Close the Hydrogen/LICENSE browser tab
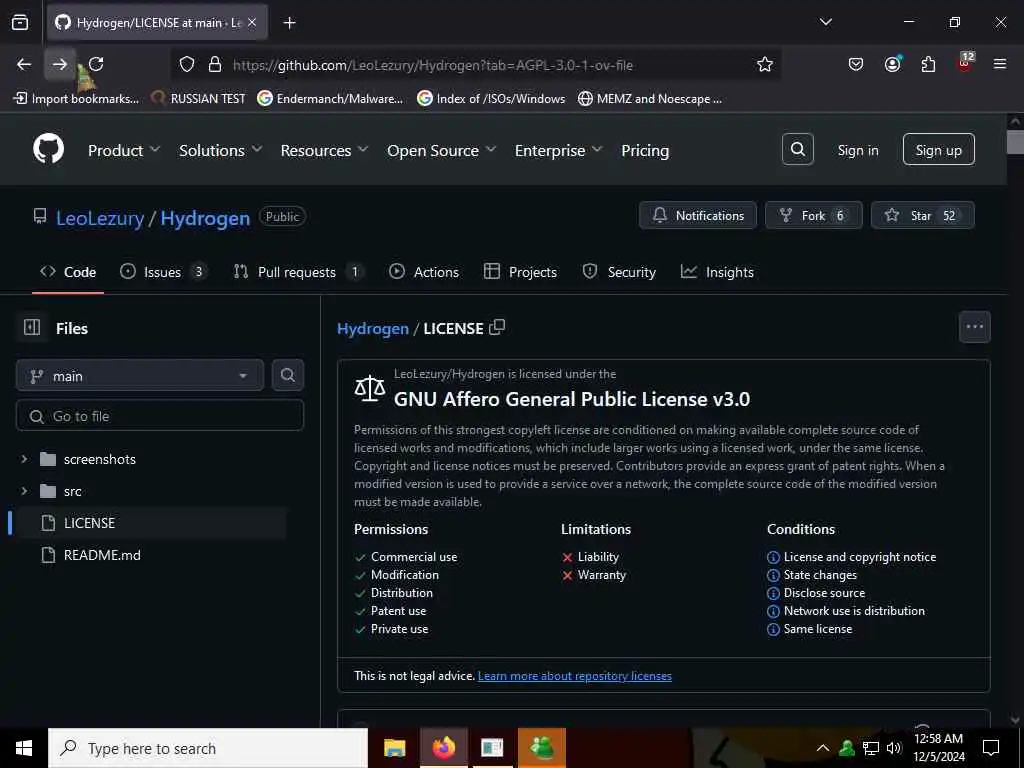This screenshot has width=1024, height=768. click(x=252, y=23)
